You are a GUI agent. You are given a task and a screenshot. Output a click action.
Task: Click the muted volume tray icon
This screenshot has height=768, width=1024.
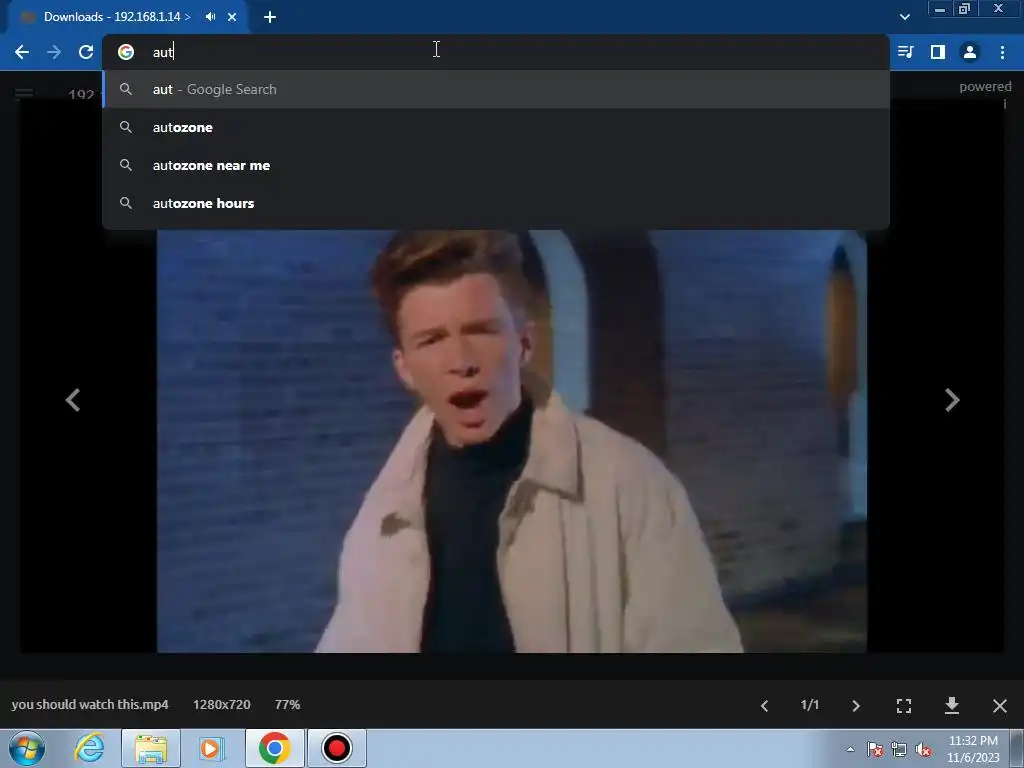coord(923,750)
